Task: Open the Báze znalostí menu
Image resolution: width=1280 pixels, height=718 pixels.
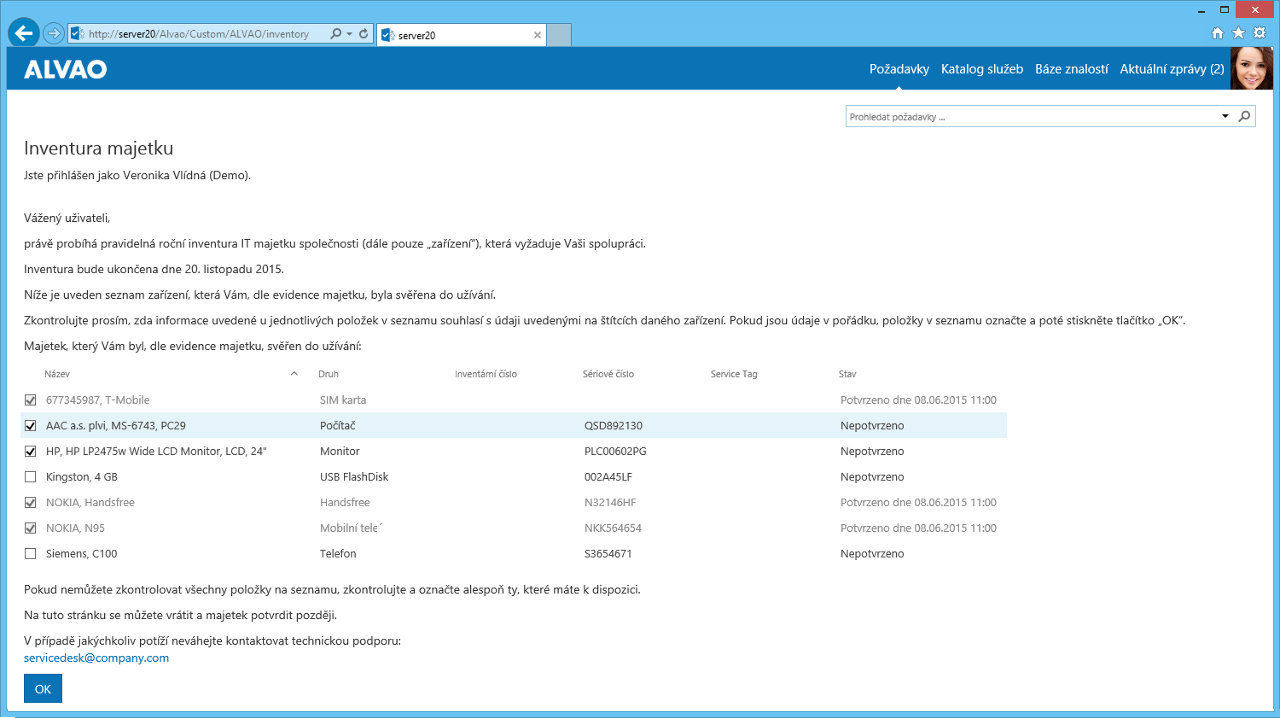Action: pyautogui.click(x=1071, y=69)
